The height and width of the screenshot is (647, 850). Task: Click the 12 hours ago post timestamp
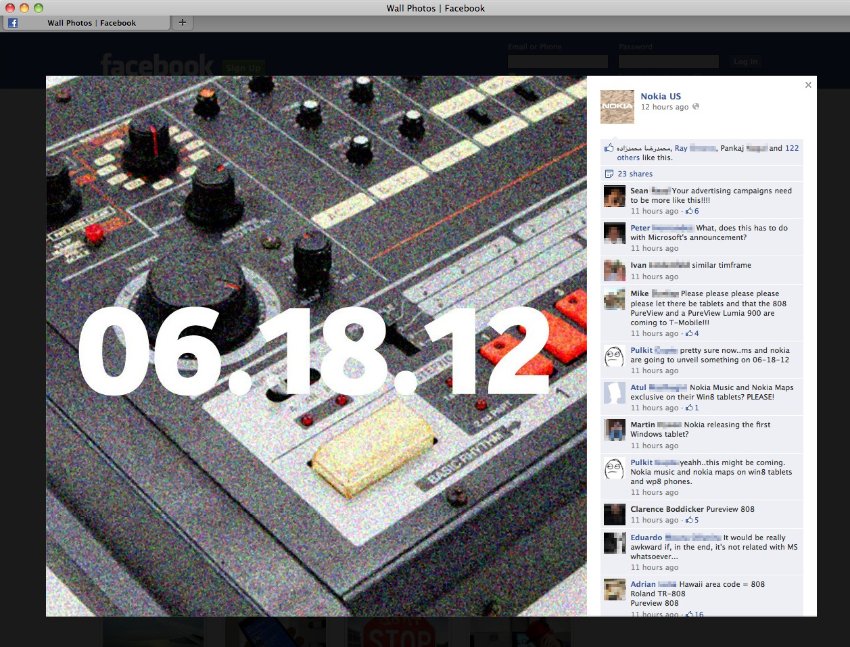[665, 107]
